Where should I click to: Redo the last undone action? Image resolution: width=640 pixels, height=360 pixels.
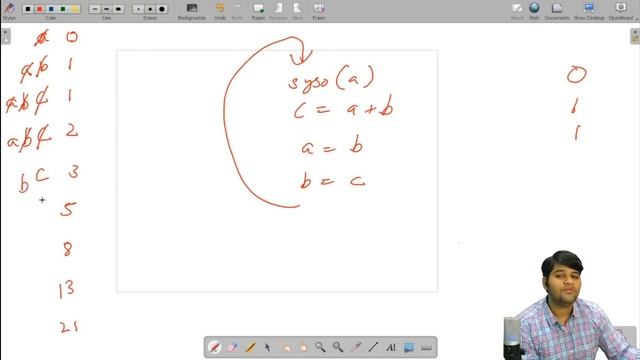click(237, 11)
